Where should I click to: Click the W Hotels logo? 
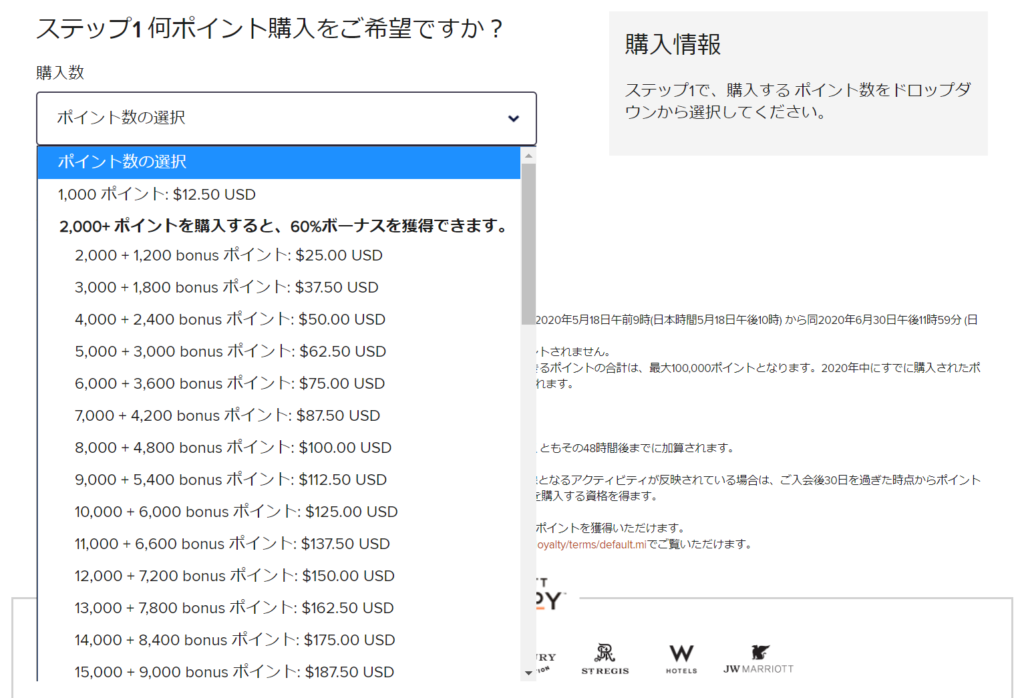tap(681, 658)
